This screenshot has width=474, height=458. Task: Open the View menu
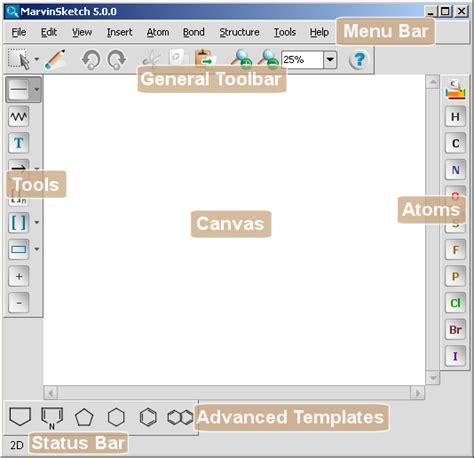pos(82,32)
